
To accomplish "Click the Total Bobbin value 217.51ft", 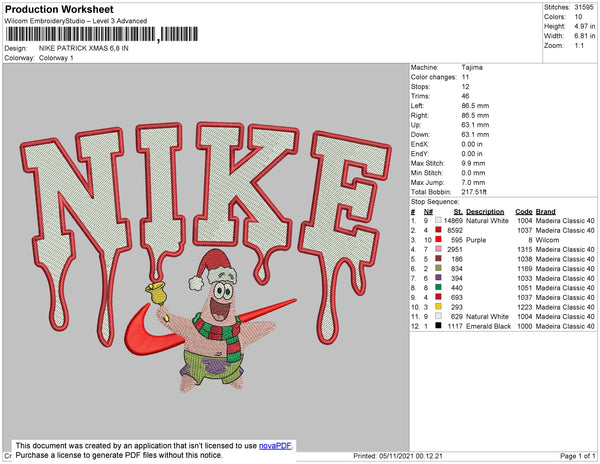I will [474, 192].
